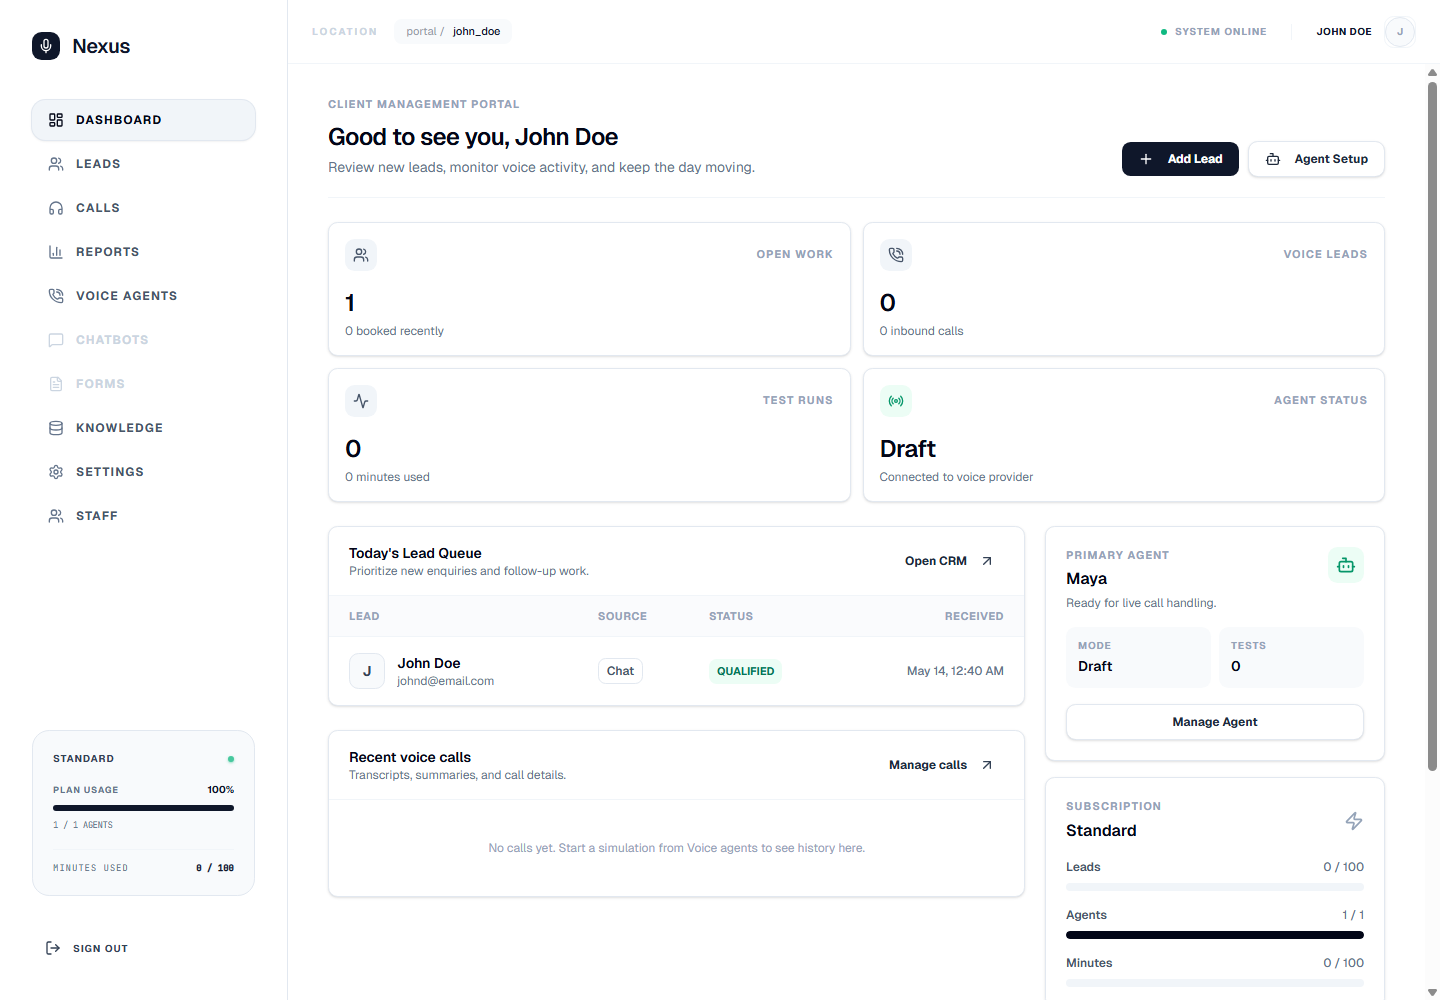
Task: Click the Leads people icon in sidebar
Action: click(x=56, y=164)
